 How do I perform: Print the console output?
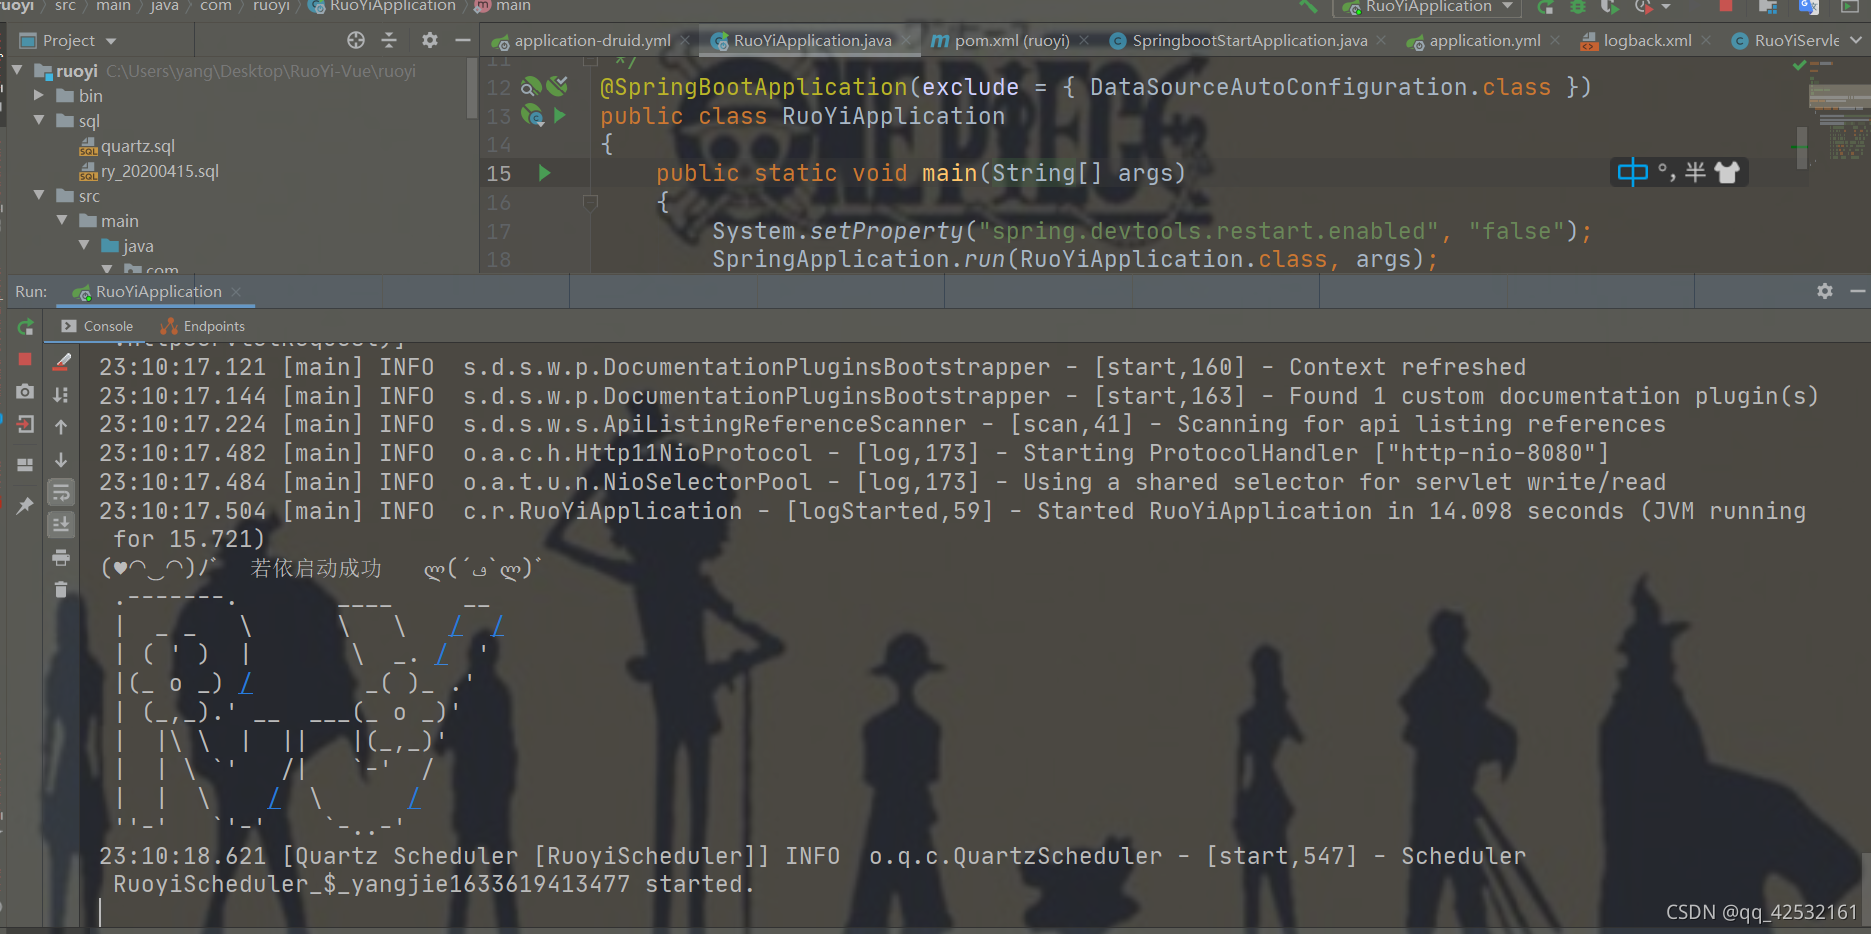click(x=61, y=557)
